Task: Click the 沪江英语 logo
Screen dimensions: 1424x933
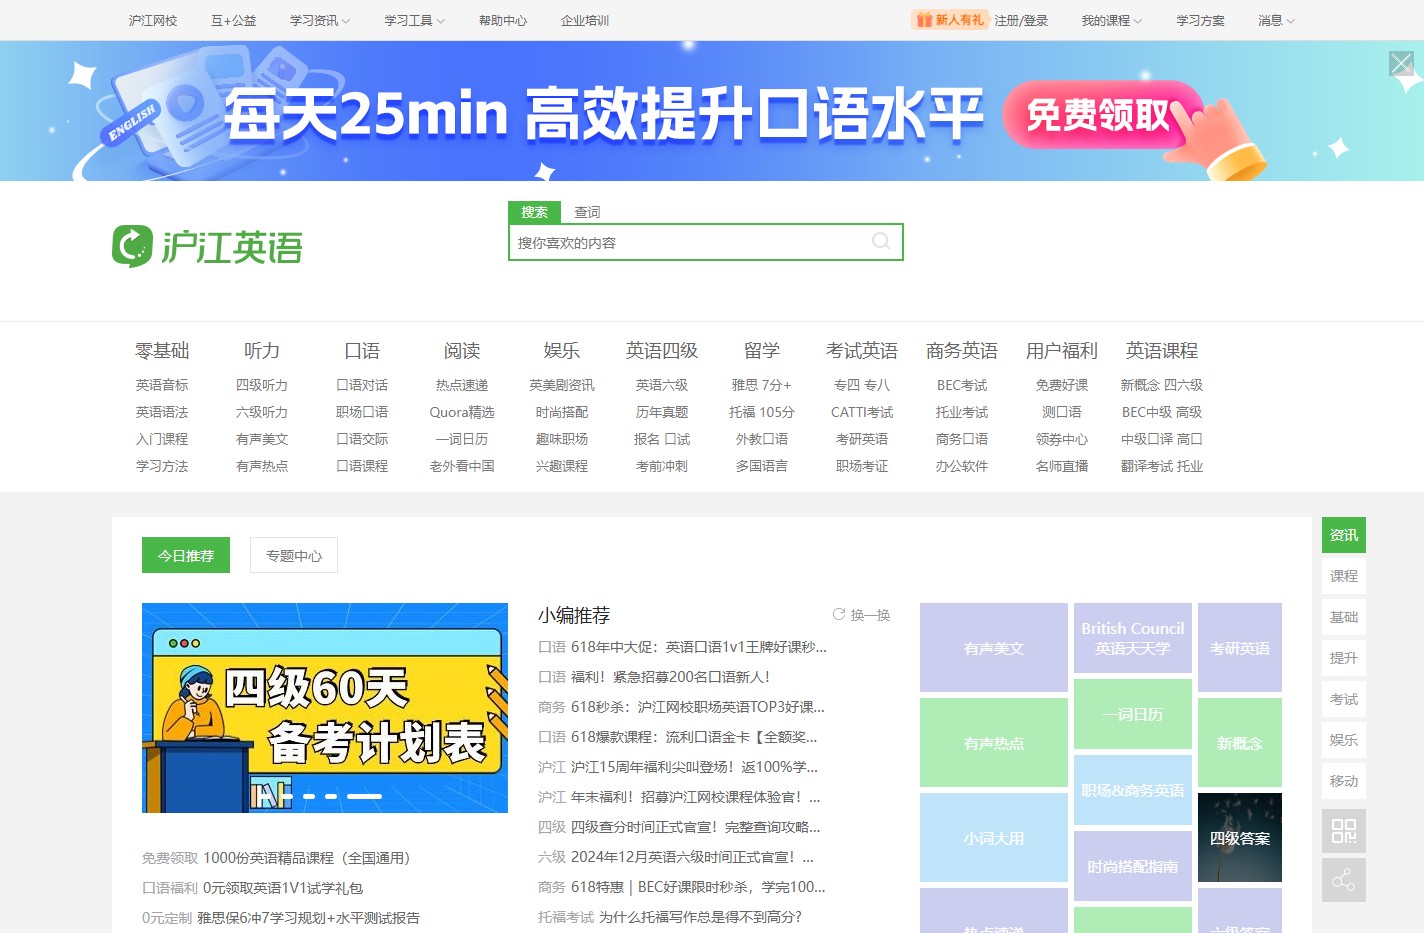Action: (x=207, y=246)
